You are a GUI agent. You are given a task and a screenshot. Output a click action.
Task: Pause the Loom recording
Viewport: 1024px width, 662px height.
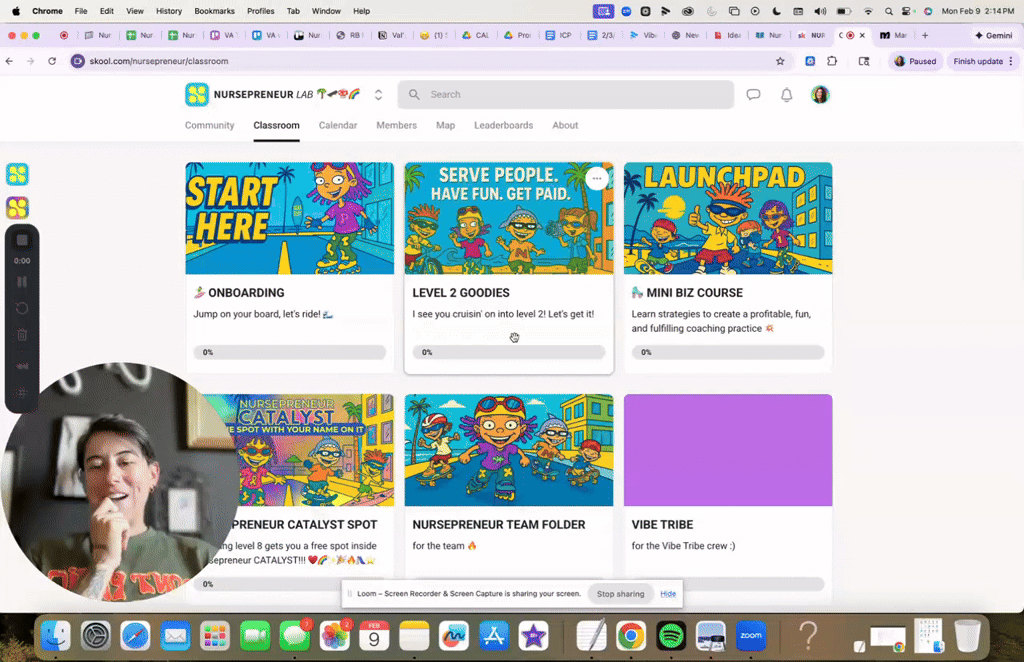(x=22, y=282)
